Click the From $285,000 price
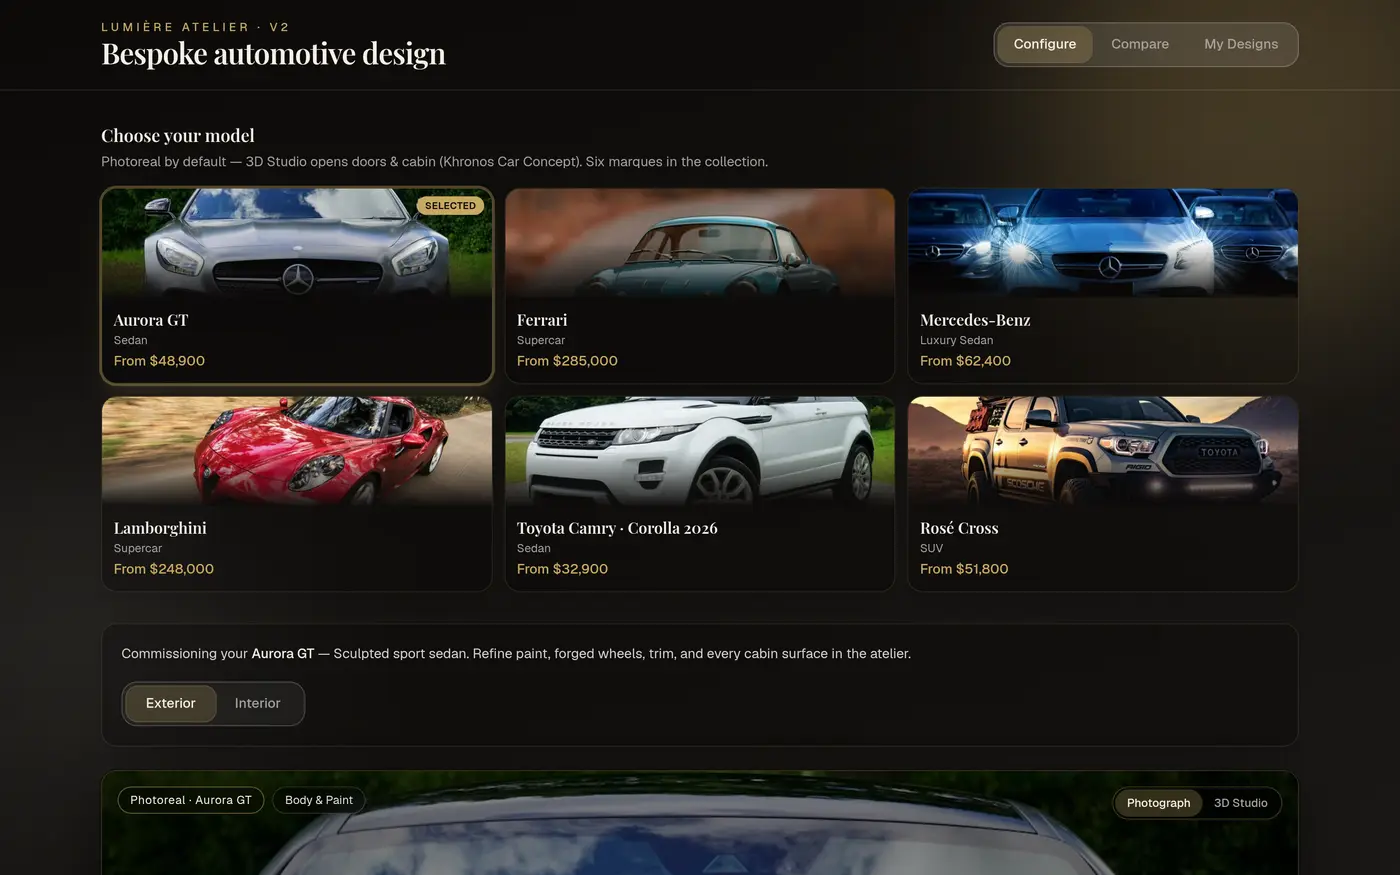Screen dimensions: 1400x875 (x=567, y=361)
